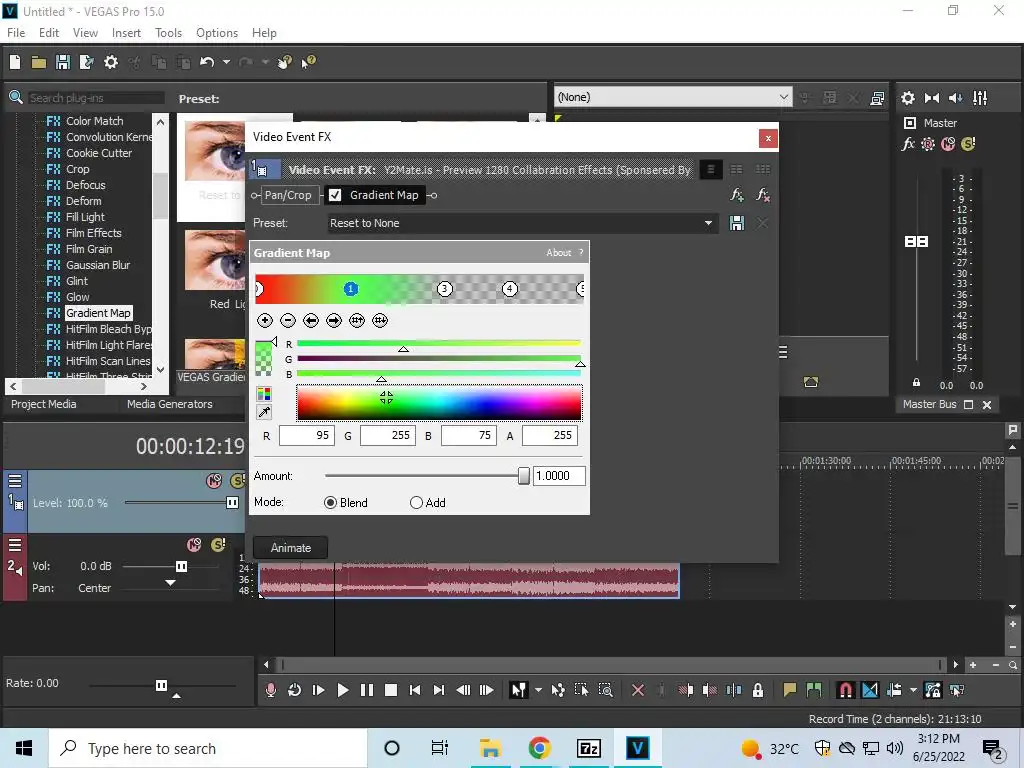Pause playback in transport bar
The width and height of the screenshot is (1024, 768).
coord(367,690)
